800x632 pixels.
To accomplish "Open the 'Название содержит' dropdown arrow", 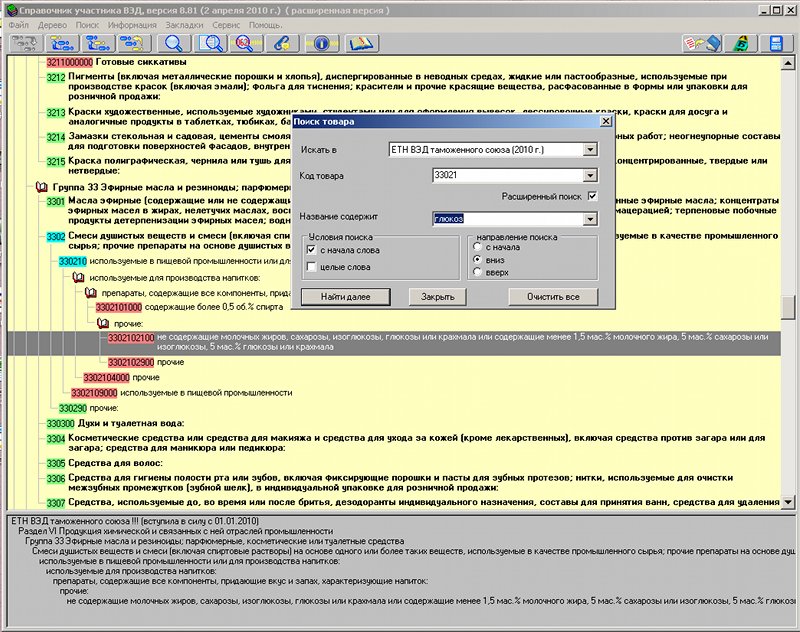I will click(x=590, y=219).
